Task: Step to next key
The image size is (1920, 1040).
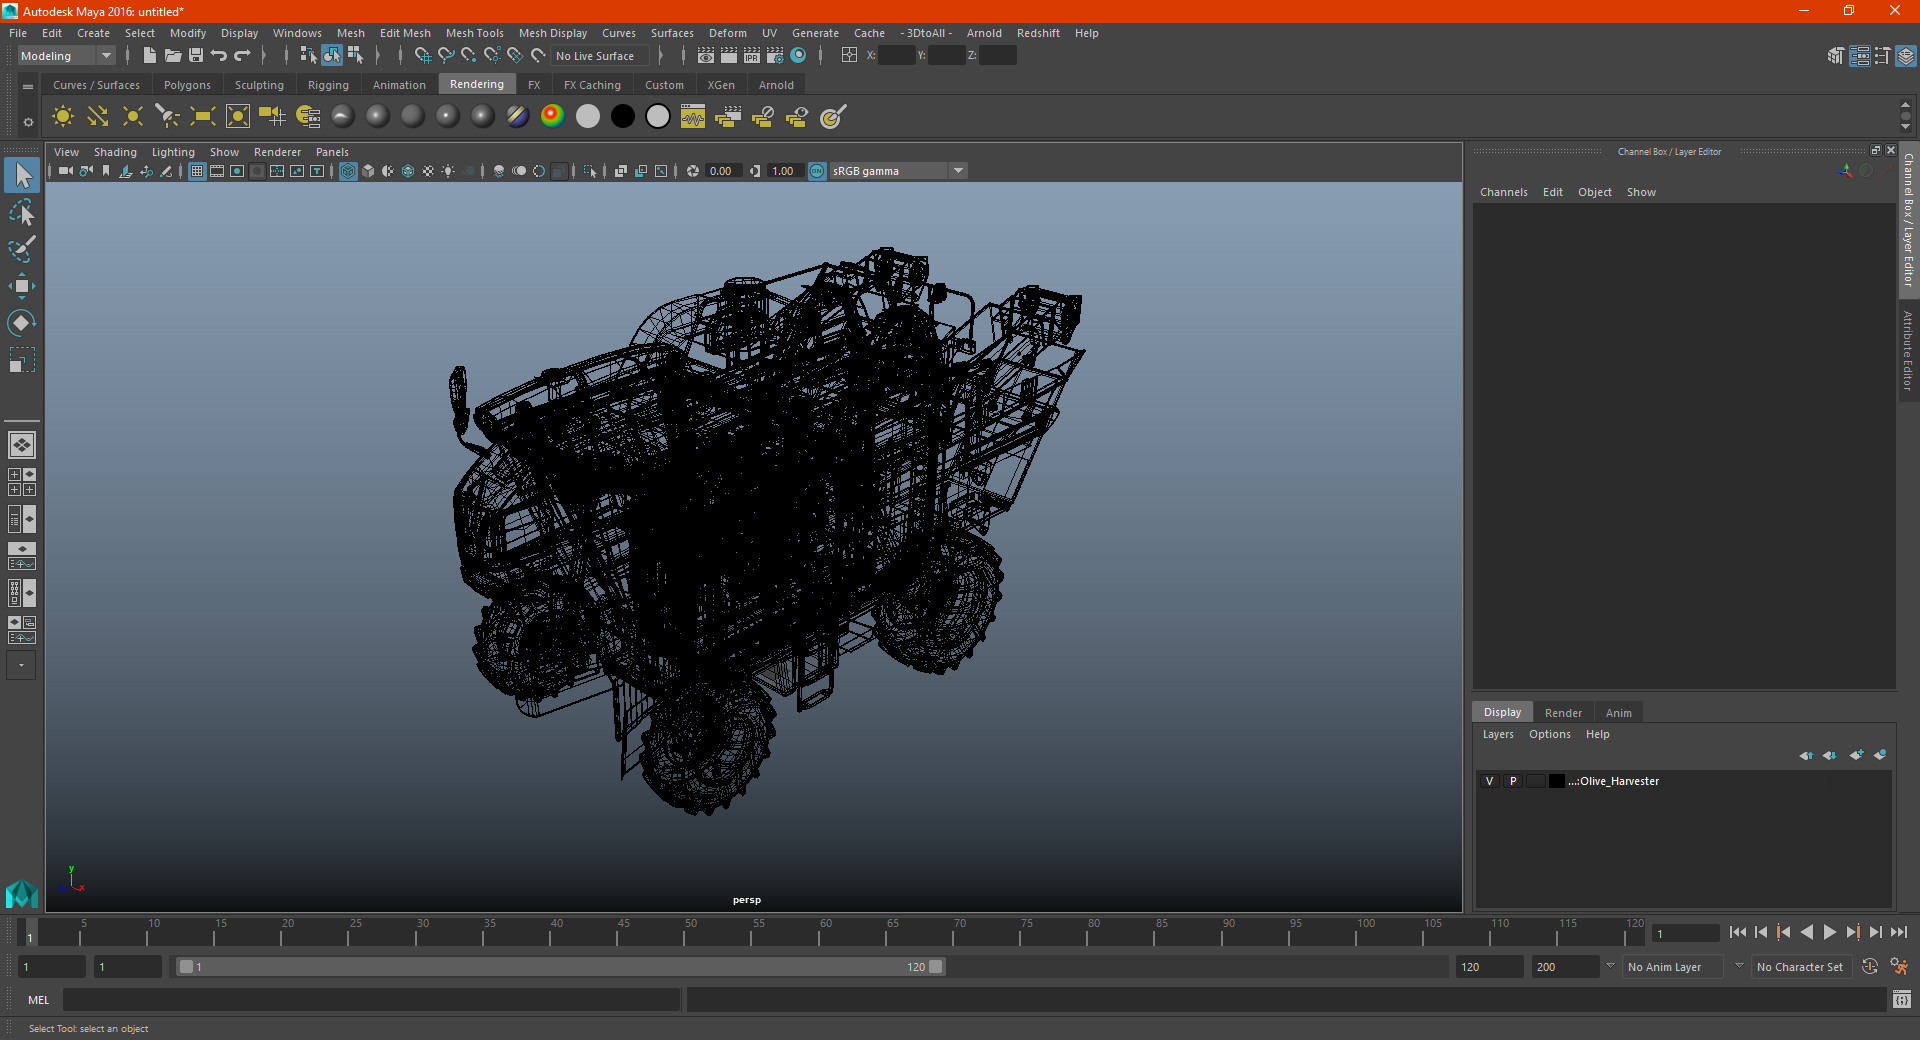Action: (x=1852, y=932)
